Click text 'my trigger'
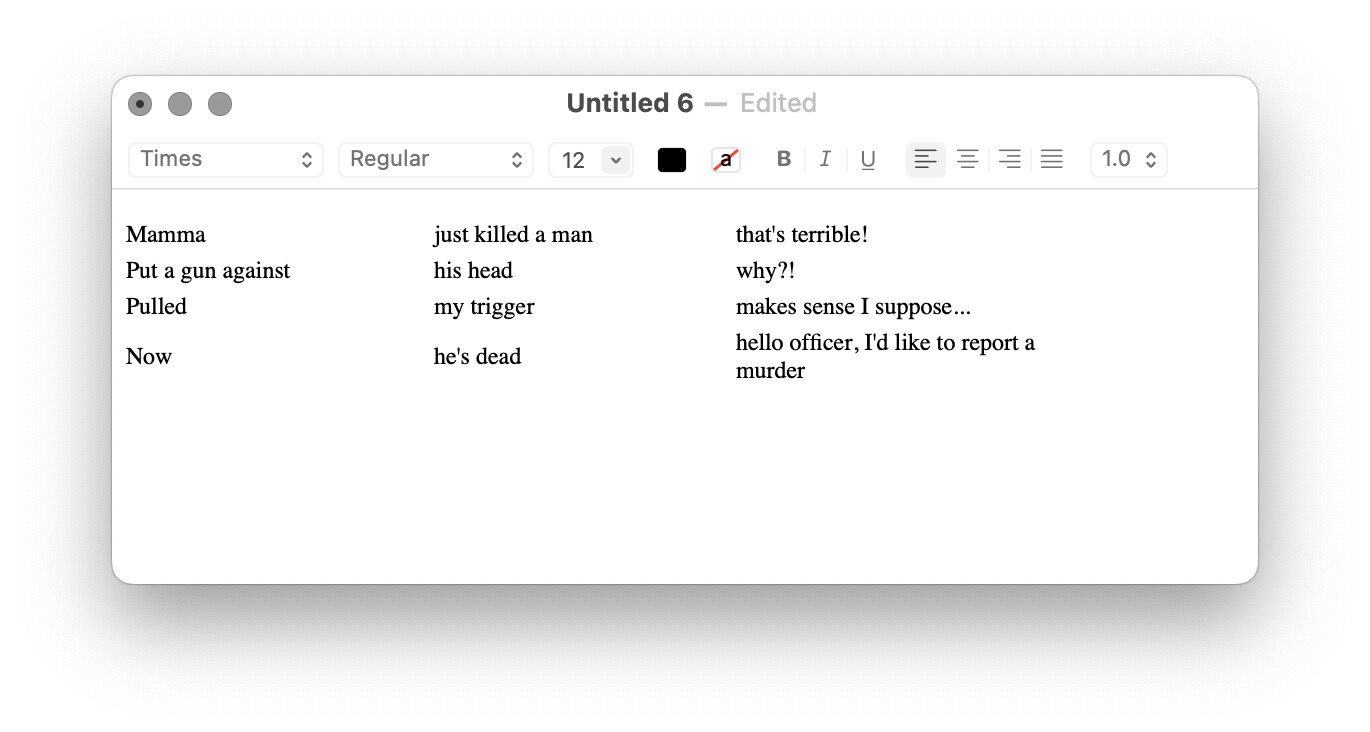Image resolution: width=1370 pixels, height=732 pixels. [x=484, y=307]
